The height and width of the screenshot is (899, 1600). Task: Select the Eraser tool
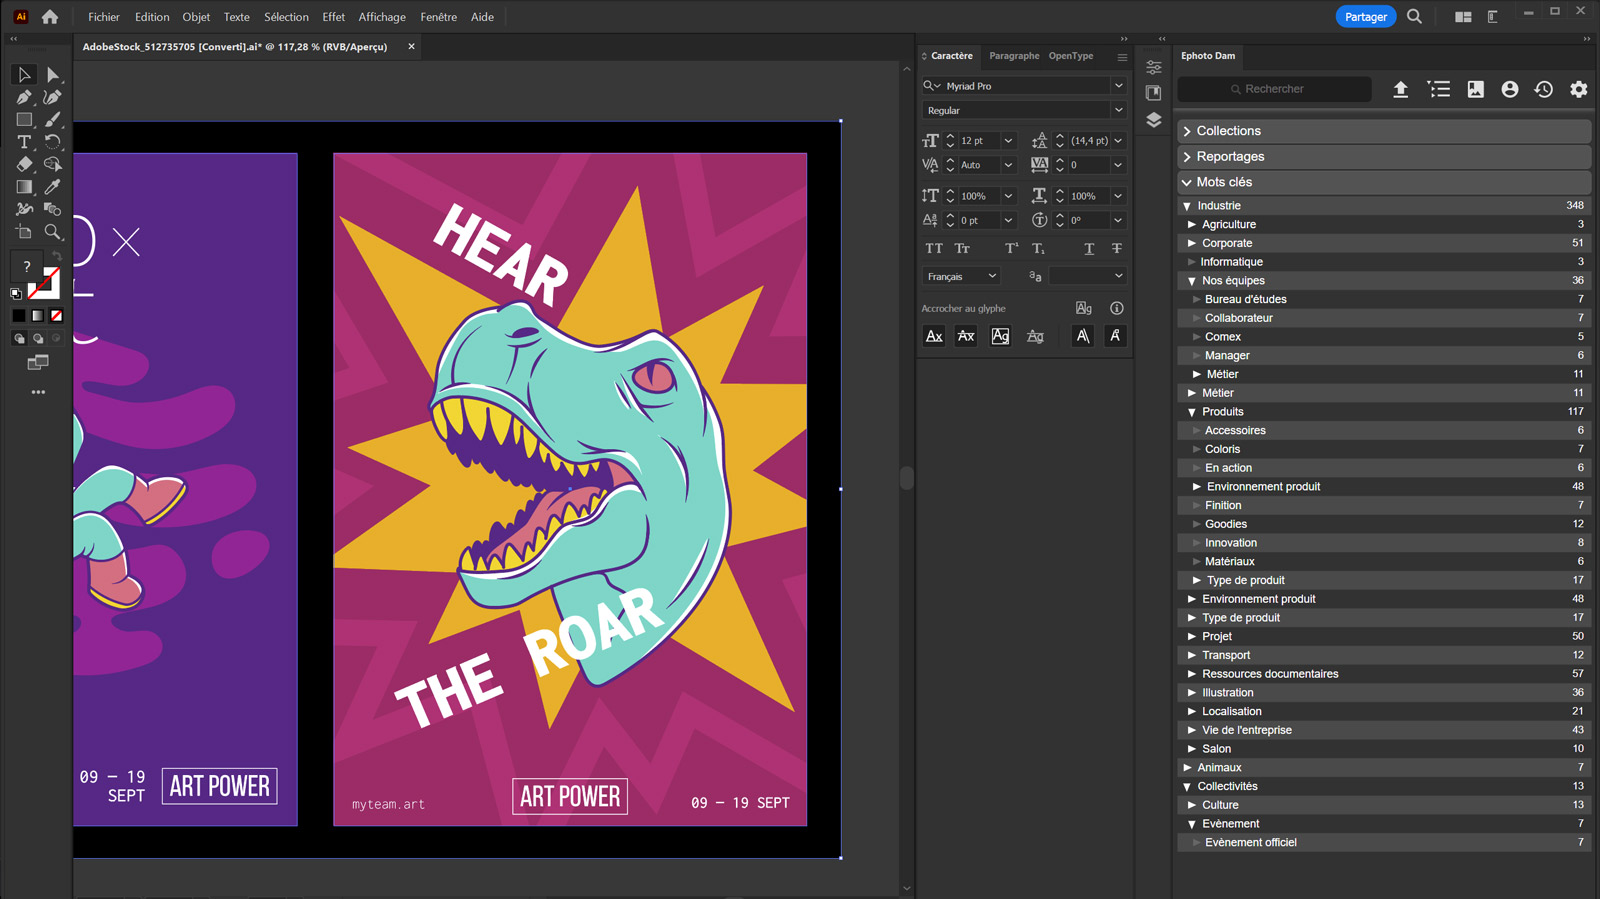(24, 164)
